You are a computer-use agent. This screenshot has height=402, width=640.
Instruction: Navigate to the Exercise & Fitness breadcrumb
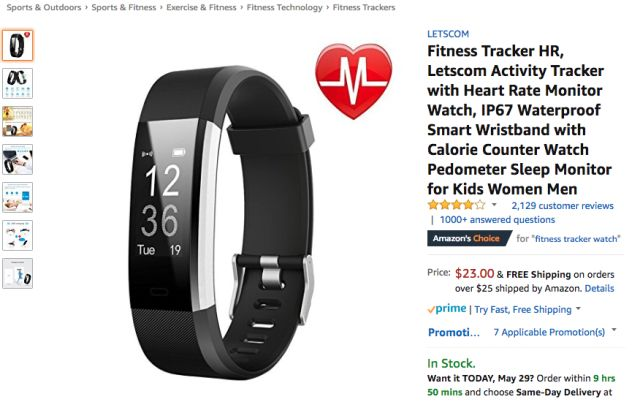201,7
